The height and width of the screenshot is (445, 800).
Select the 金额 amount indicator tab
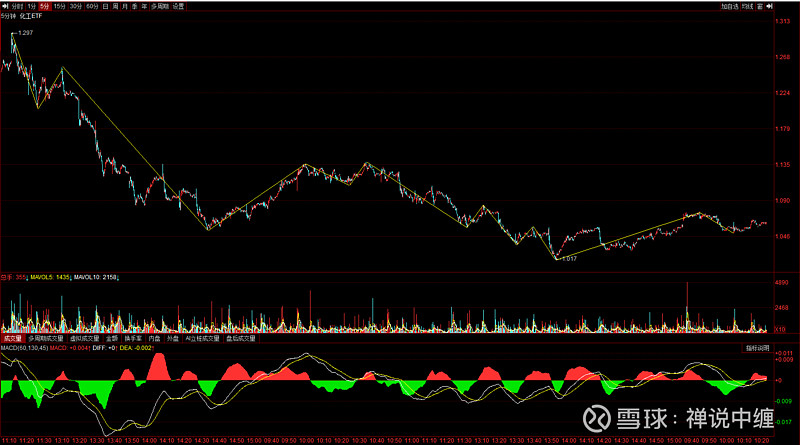tap(112, 338)
